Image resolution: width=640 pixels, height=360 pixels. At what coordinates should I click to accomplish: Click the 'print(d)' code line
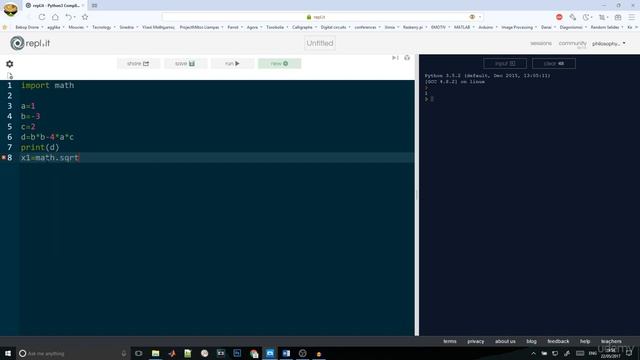(40, 147)
